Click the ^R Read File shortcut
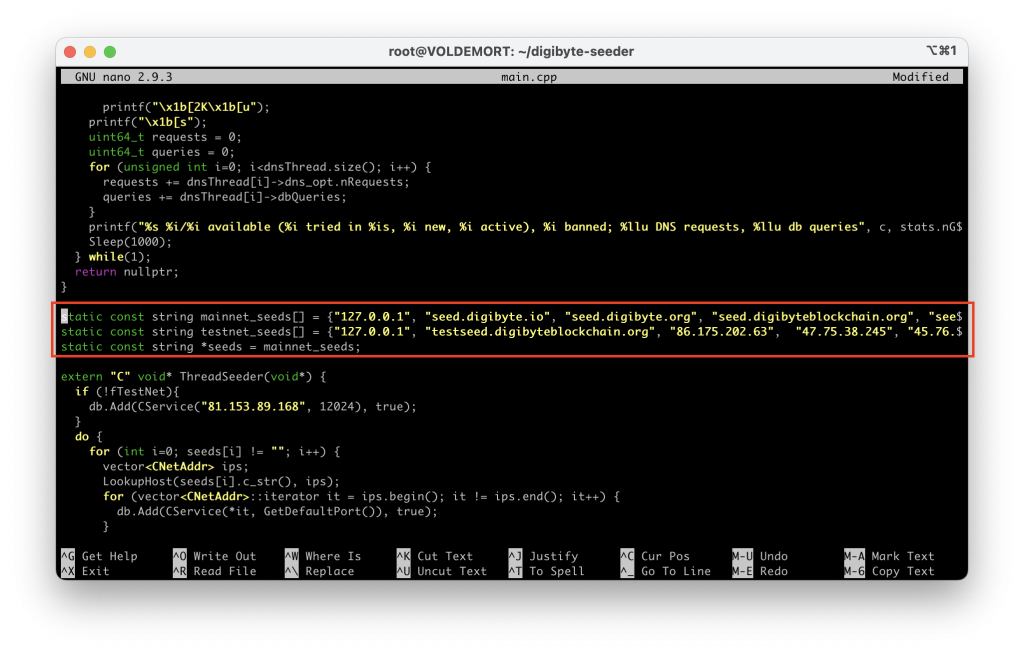This screenshot has height=654, width=1024. (x=214, y=571)
